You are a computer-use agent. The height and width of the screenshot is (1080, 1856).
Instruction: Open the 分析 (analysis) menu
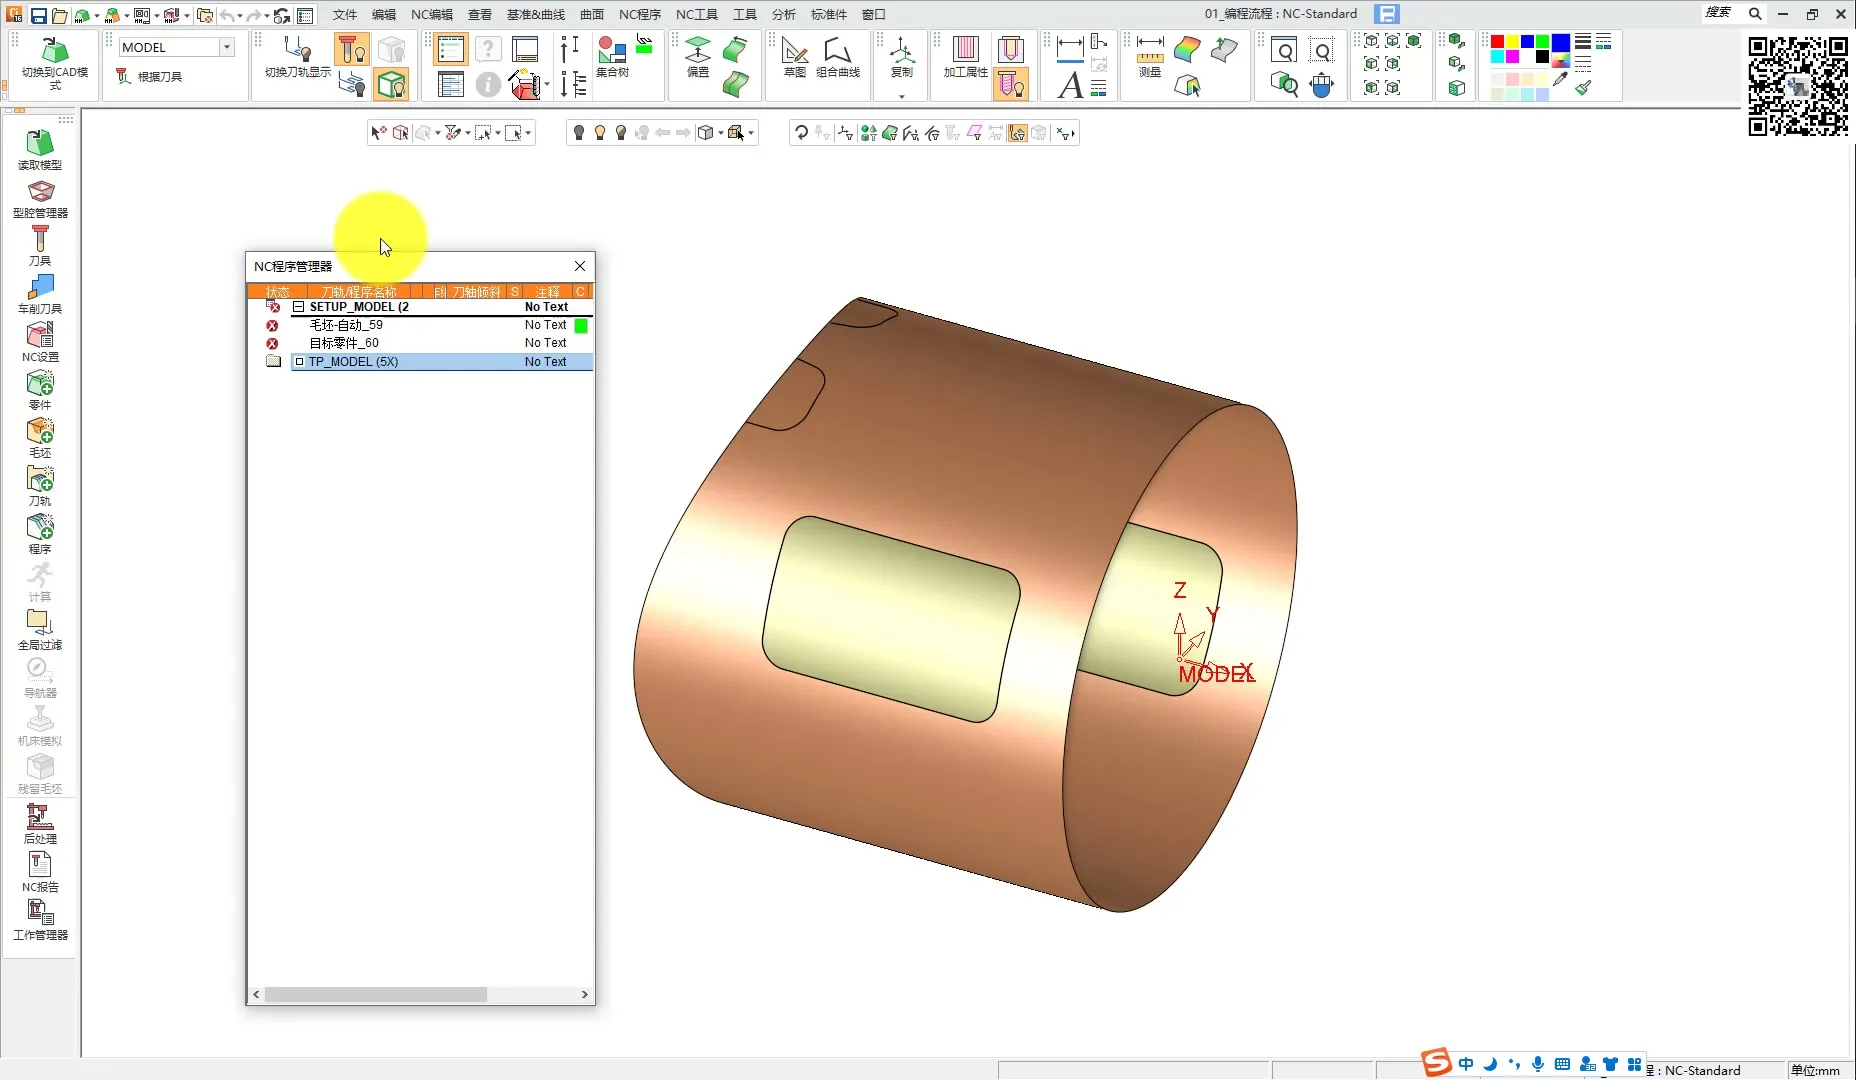(x=783, y=14)
